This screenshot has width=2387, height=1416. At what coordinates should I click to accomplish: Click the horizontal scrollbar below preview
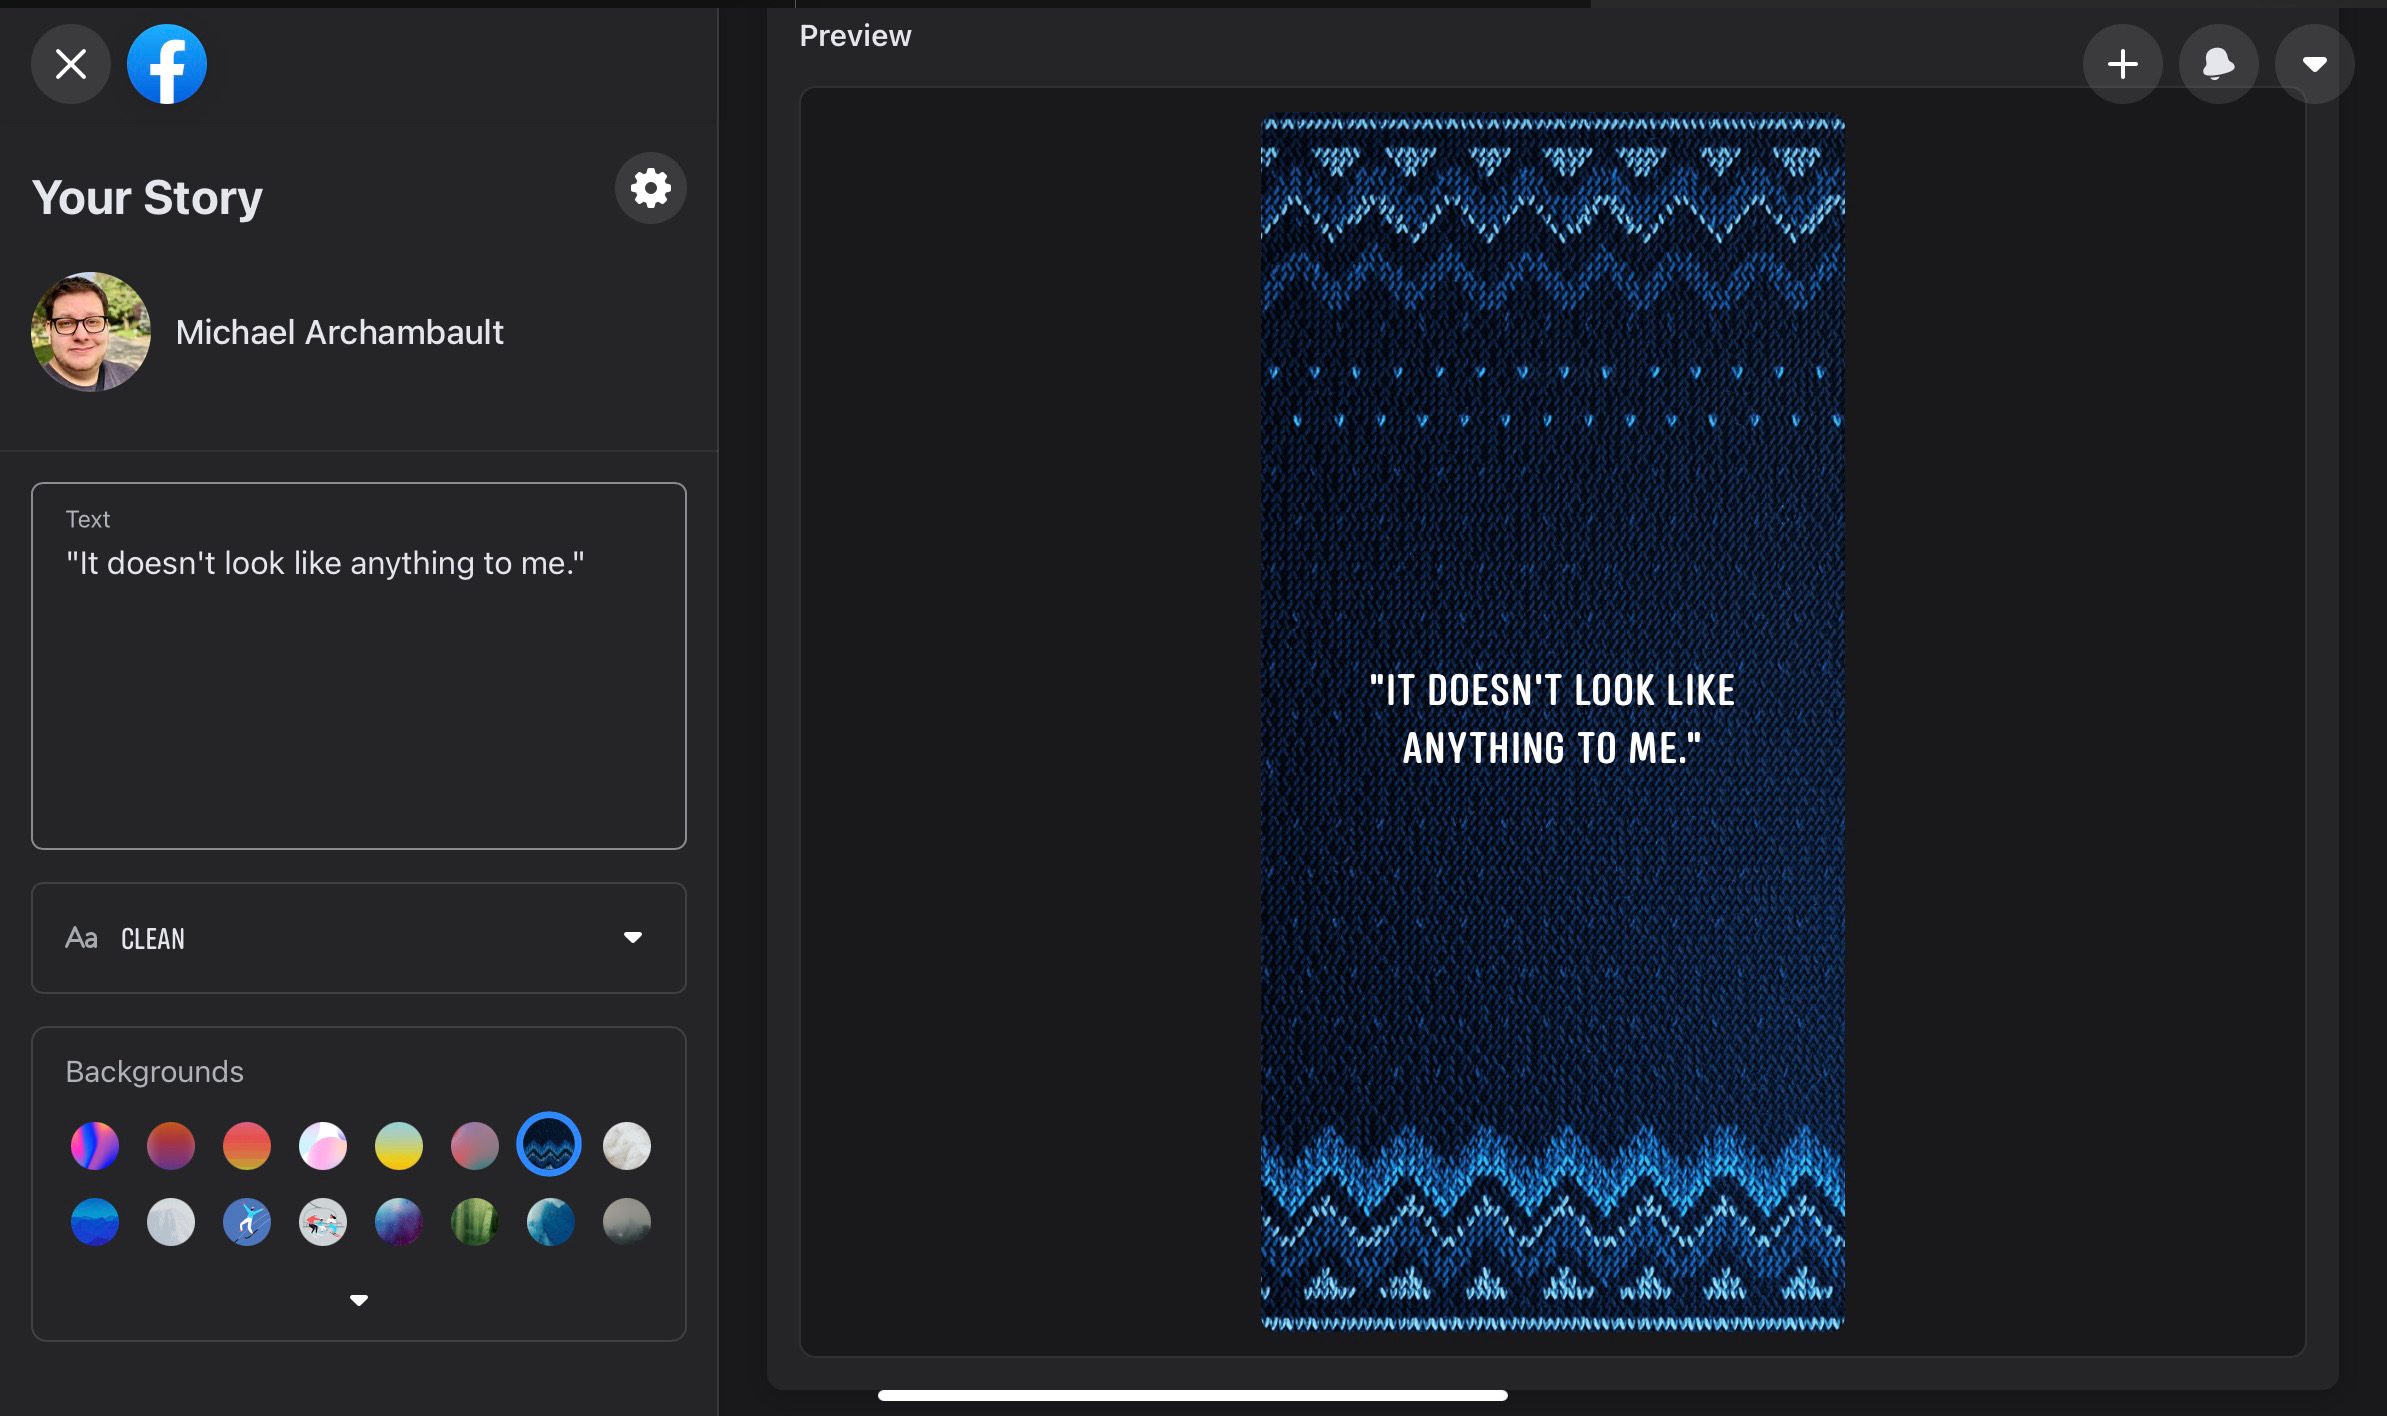[1192, 1395]
